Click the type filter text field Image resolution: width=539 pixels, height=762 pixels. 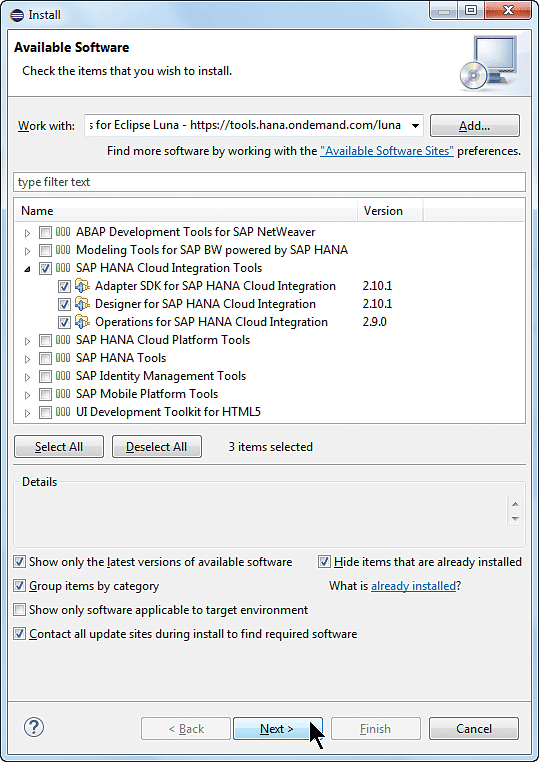point(269,182)
